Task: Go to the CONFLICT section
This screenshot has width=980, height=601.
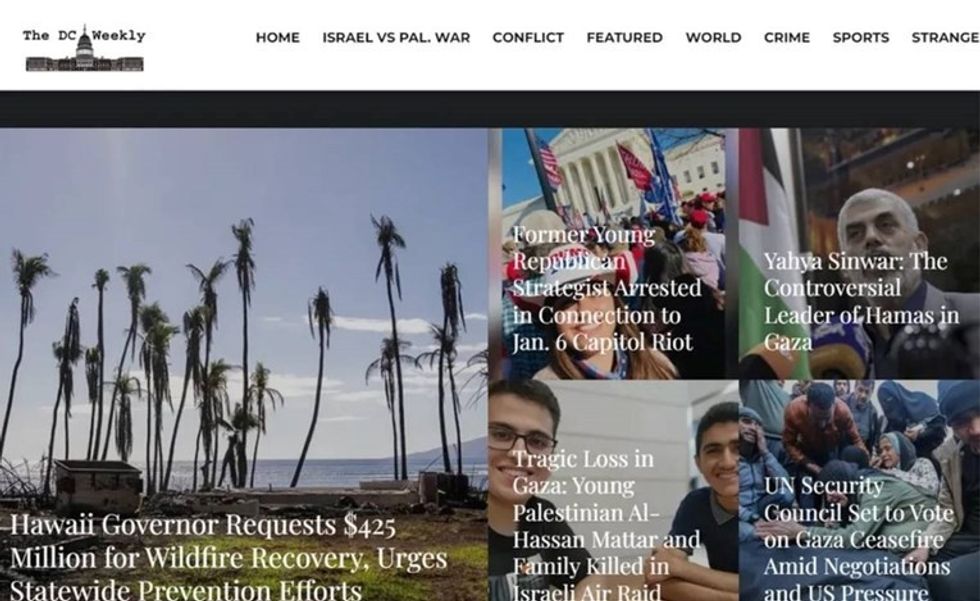Action: point(528,37)
